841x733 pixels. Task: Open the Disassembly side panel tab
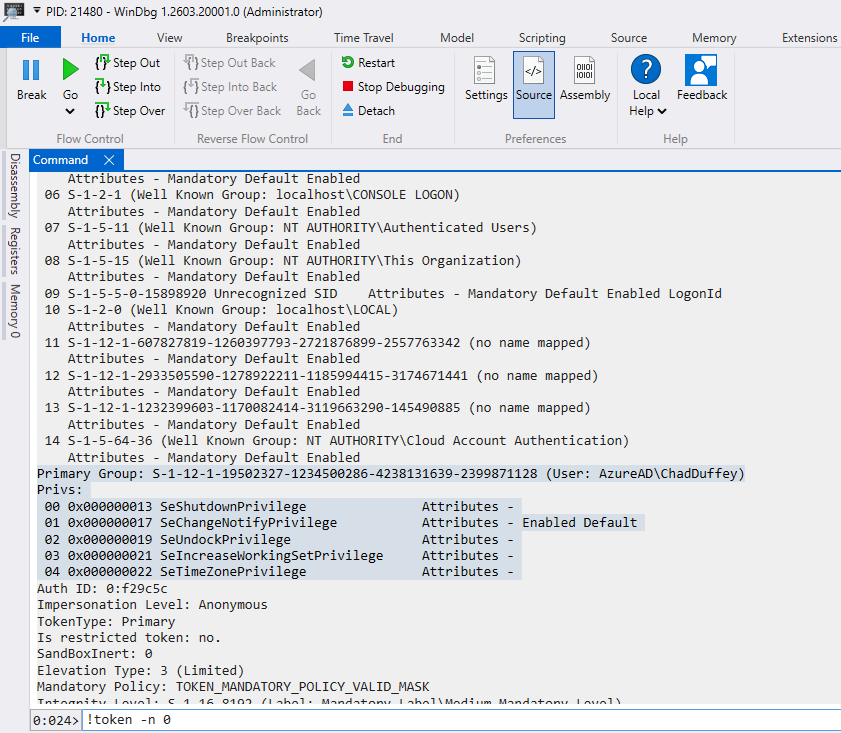[x=14, y=186]
